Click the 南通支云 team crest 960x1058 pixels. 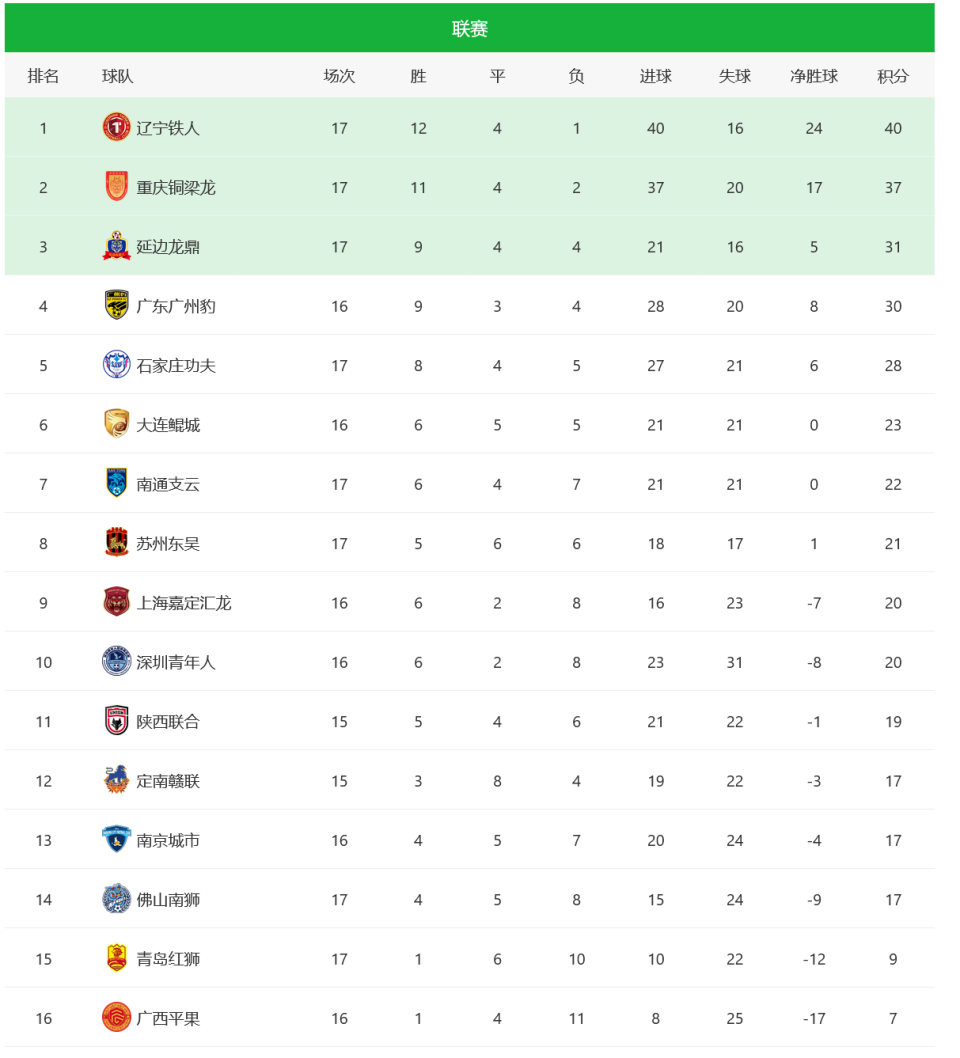pos(116,484)
